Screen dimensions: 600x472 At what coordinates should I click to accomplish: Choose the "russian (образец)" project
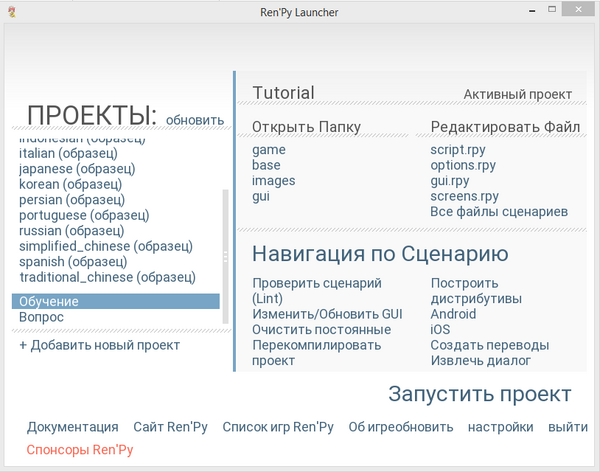72,230
